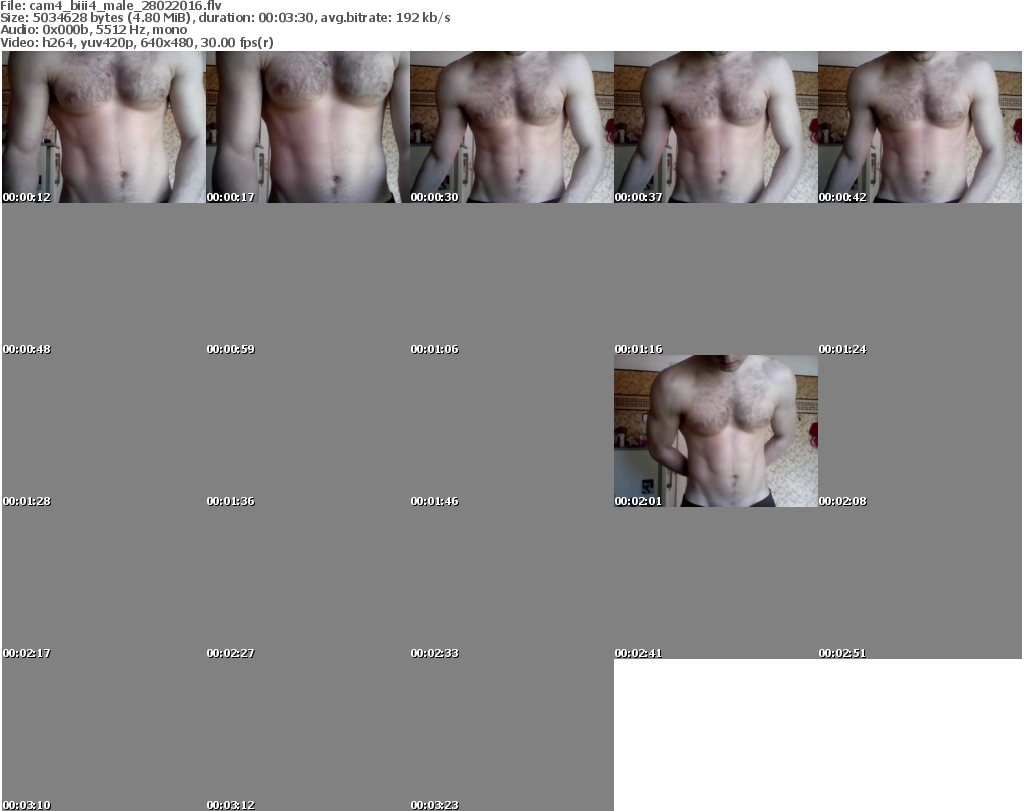The height and width of the screenshot is (811, 1024).
Task: Select the 00:01:36 timestamp label
Action: point(231,501)
